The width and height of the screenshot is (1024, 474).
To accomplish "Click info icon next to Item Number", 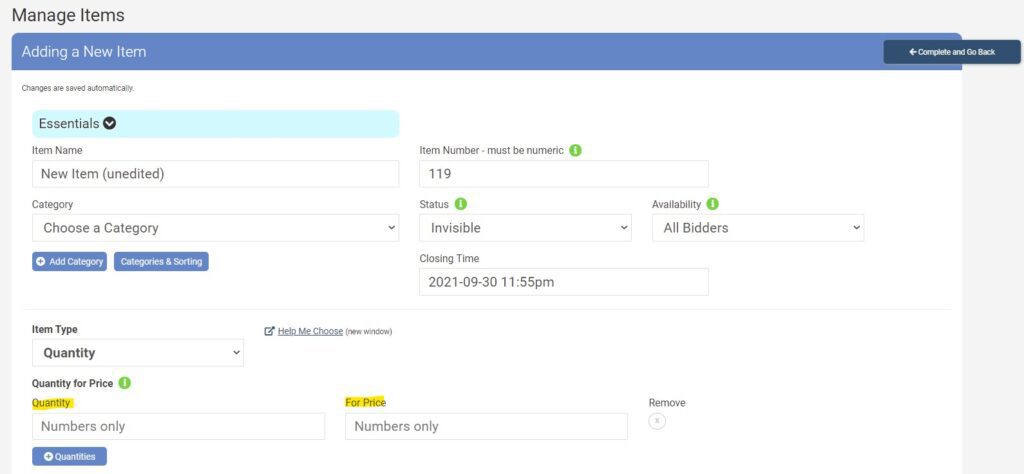I will click(x=576, y=150).
